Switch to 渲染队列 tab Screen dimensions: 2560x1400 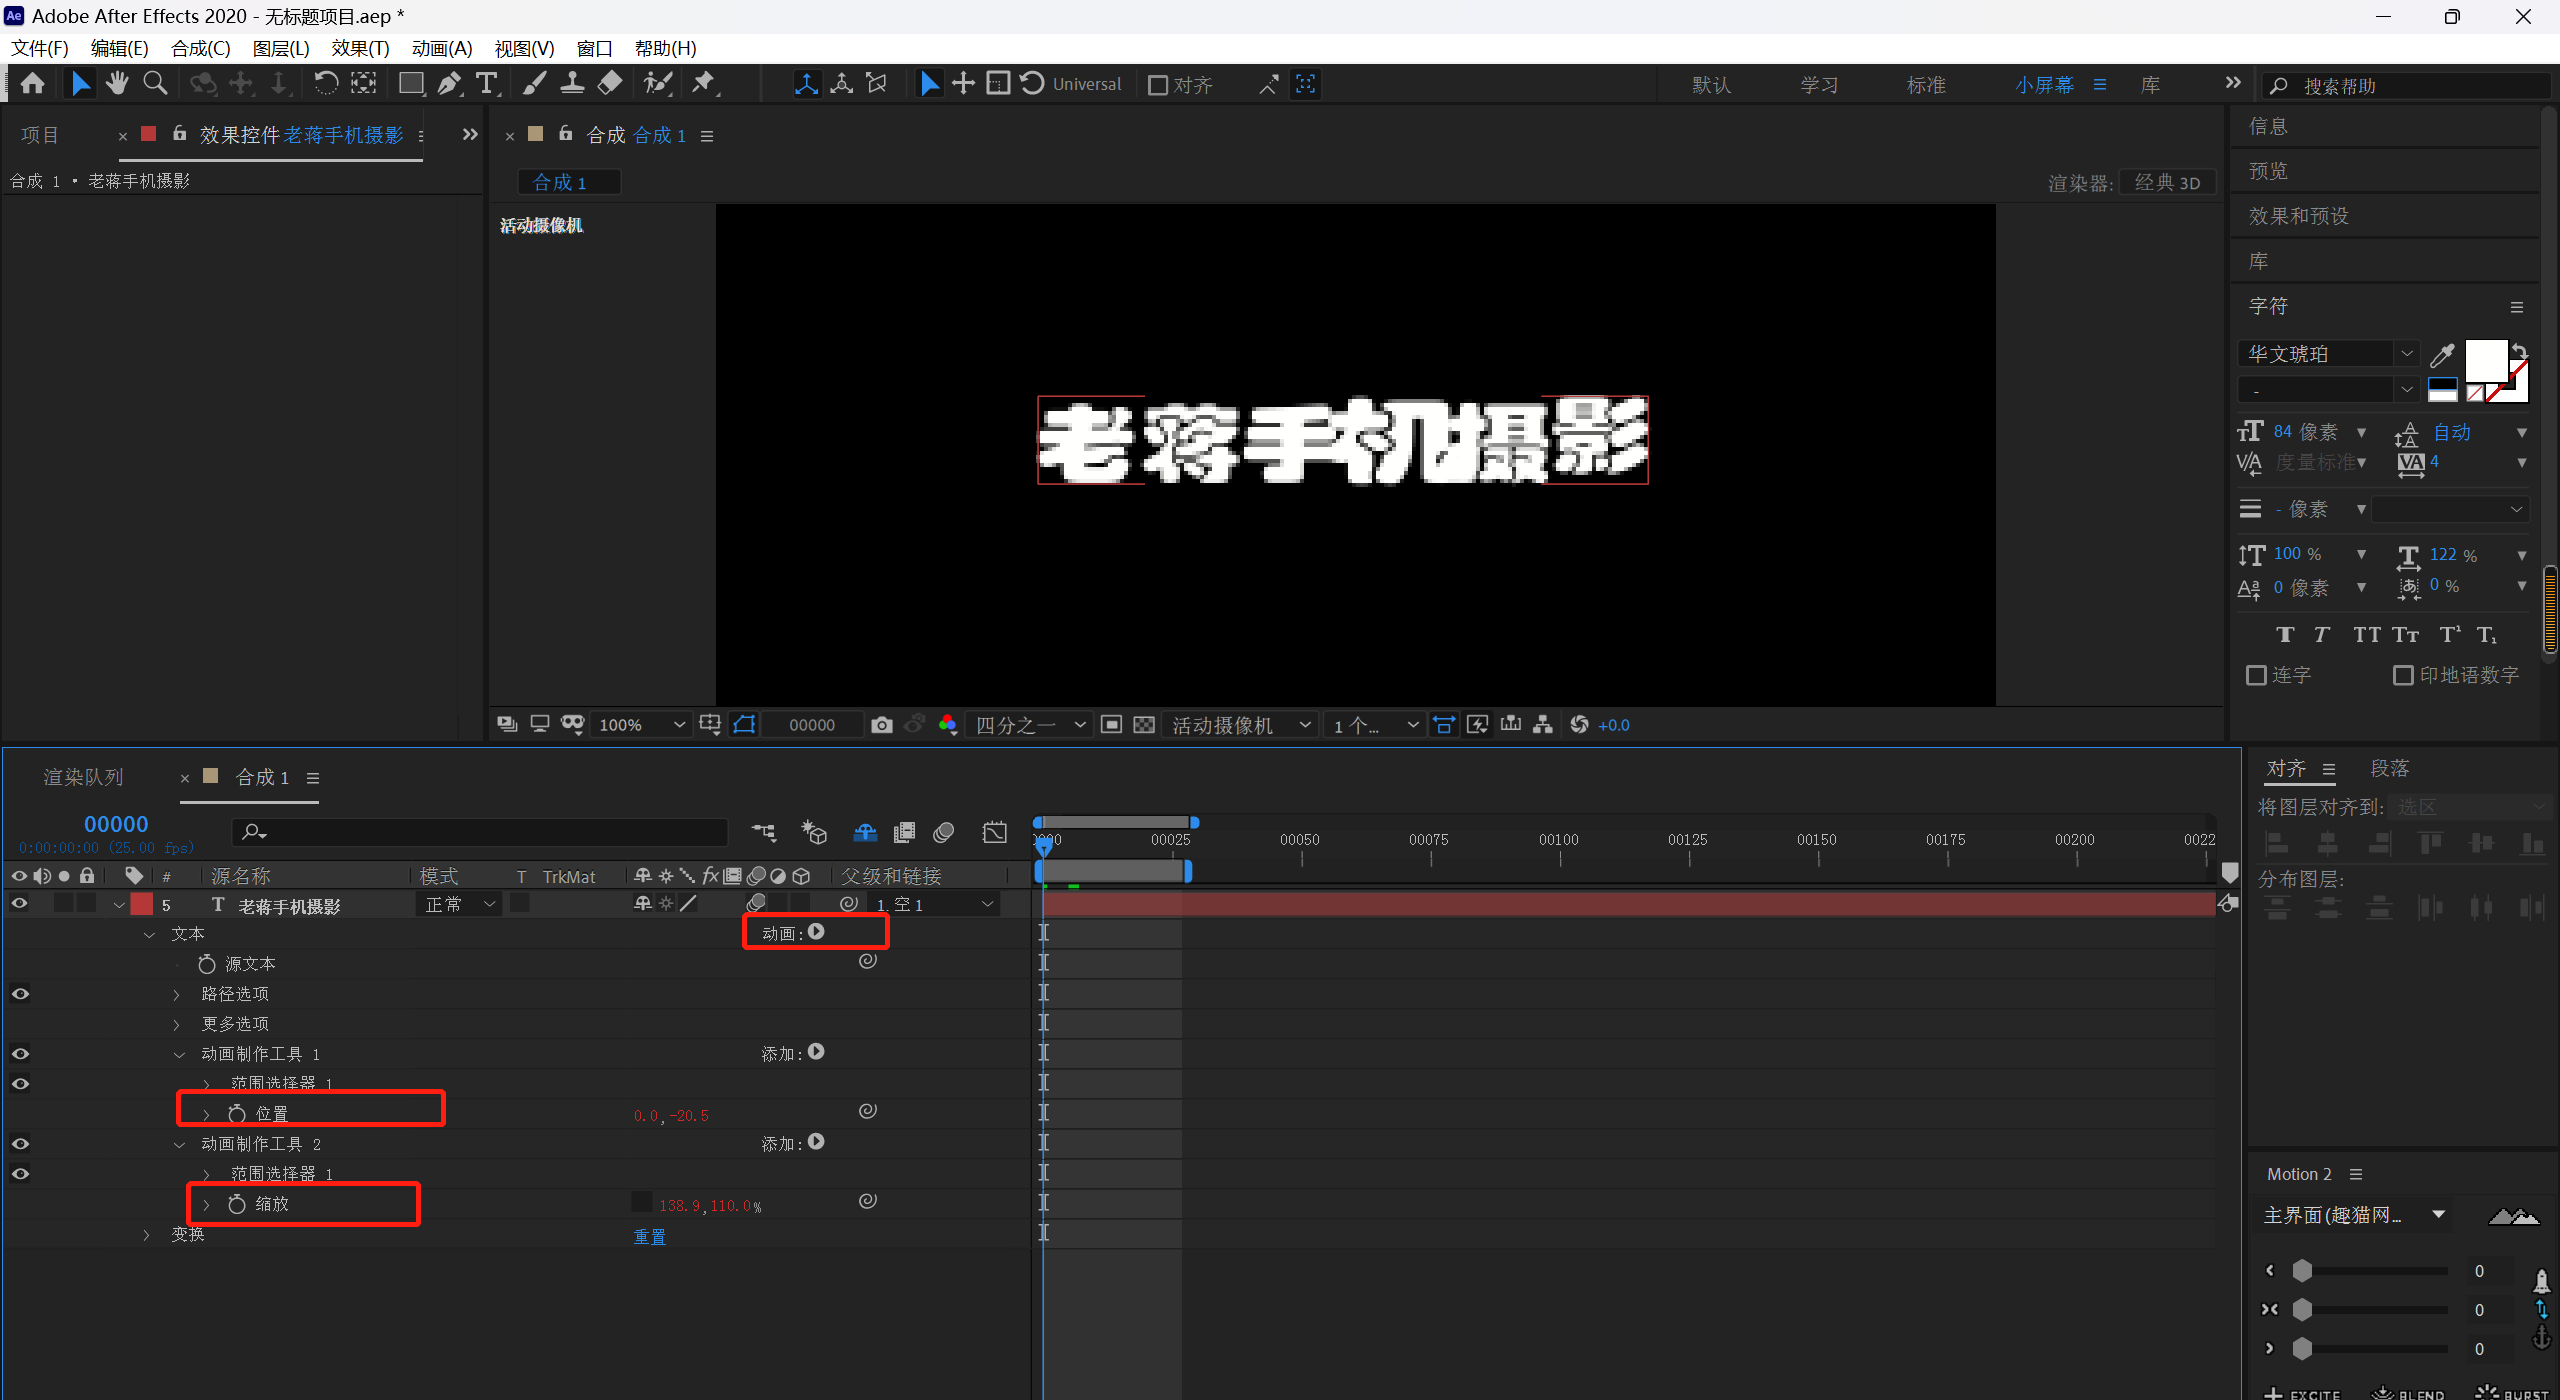(x=83, y=777)
